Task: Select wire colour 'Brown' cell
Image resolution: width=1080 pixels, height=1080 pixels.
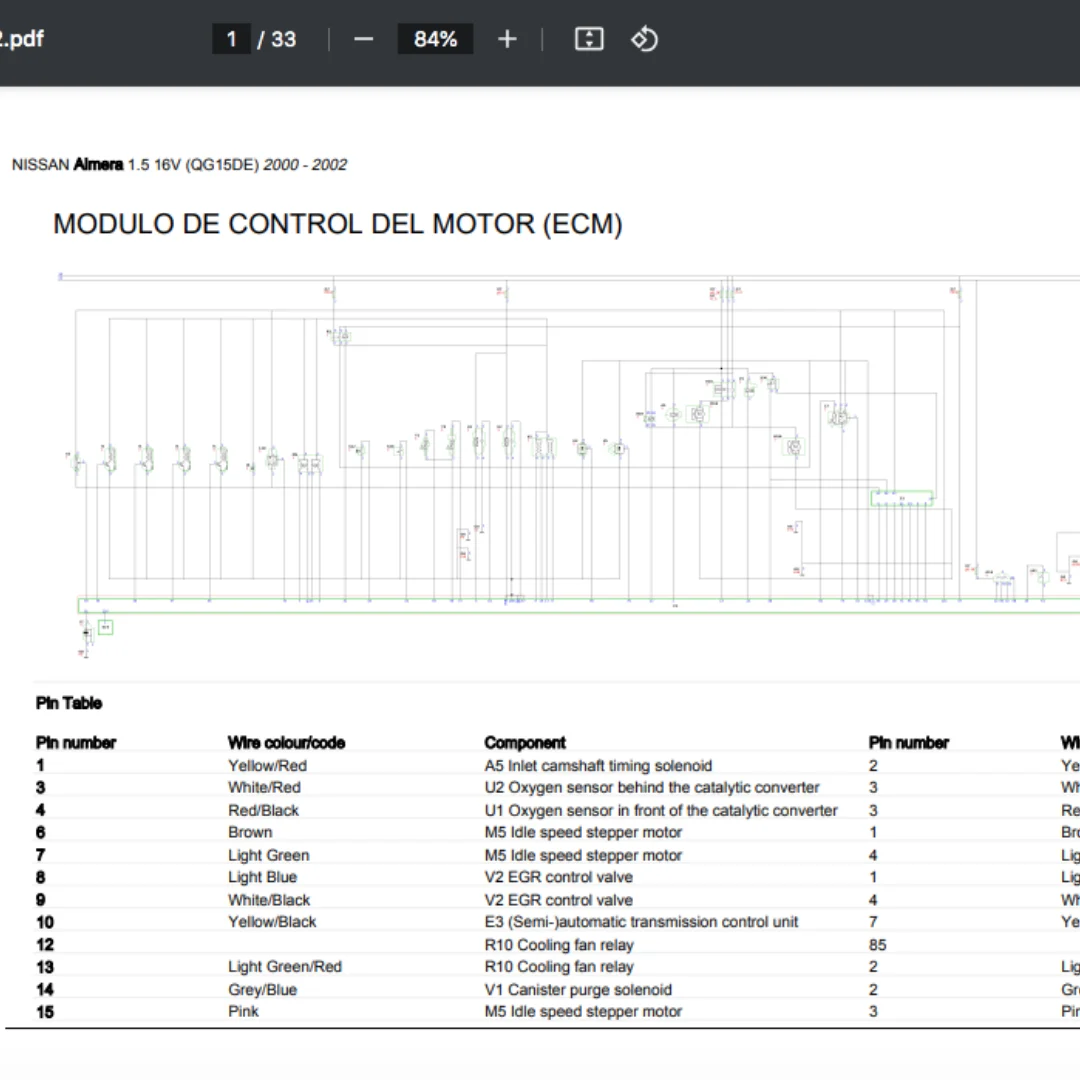Action: click(250, 832)
